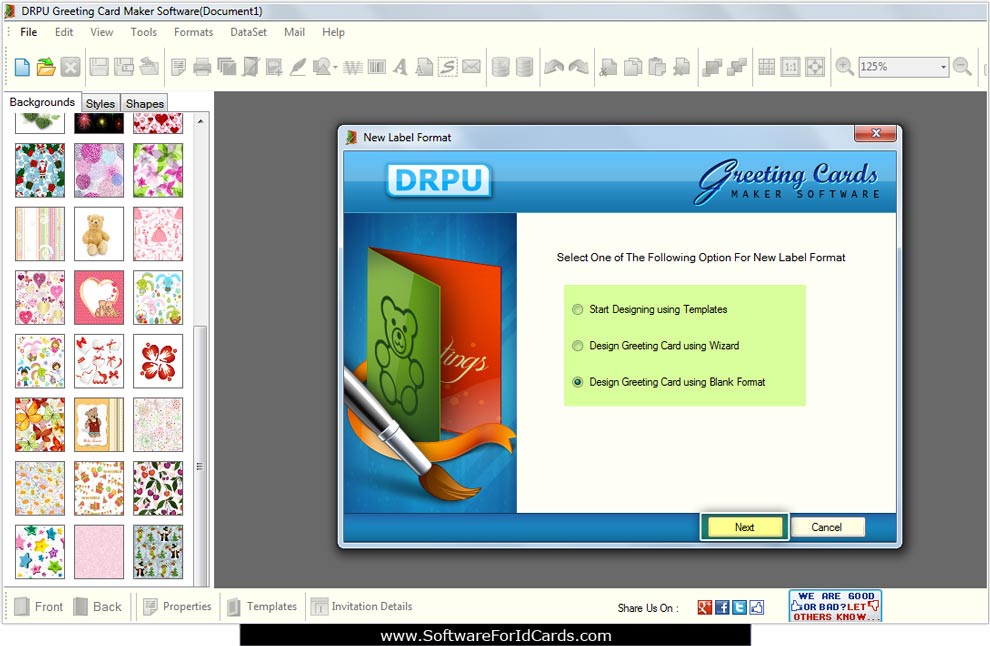Image resolution: width=990 pixels, height=646 pixels.
Task: Click the envelope mail icon
Action: 472,66
